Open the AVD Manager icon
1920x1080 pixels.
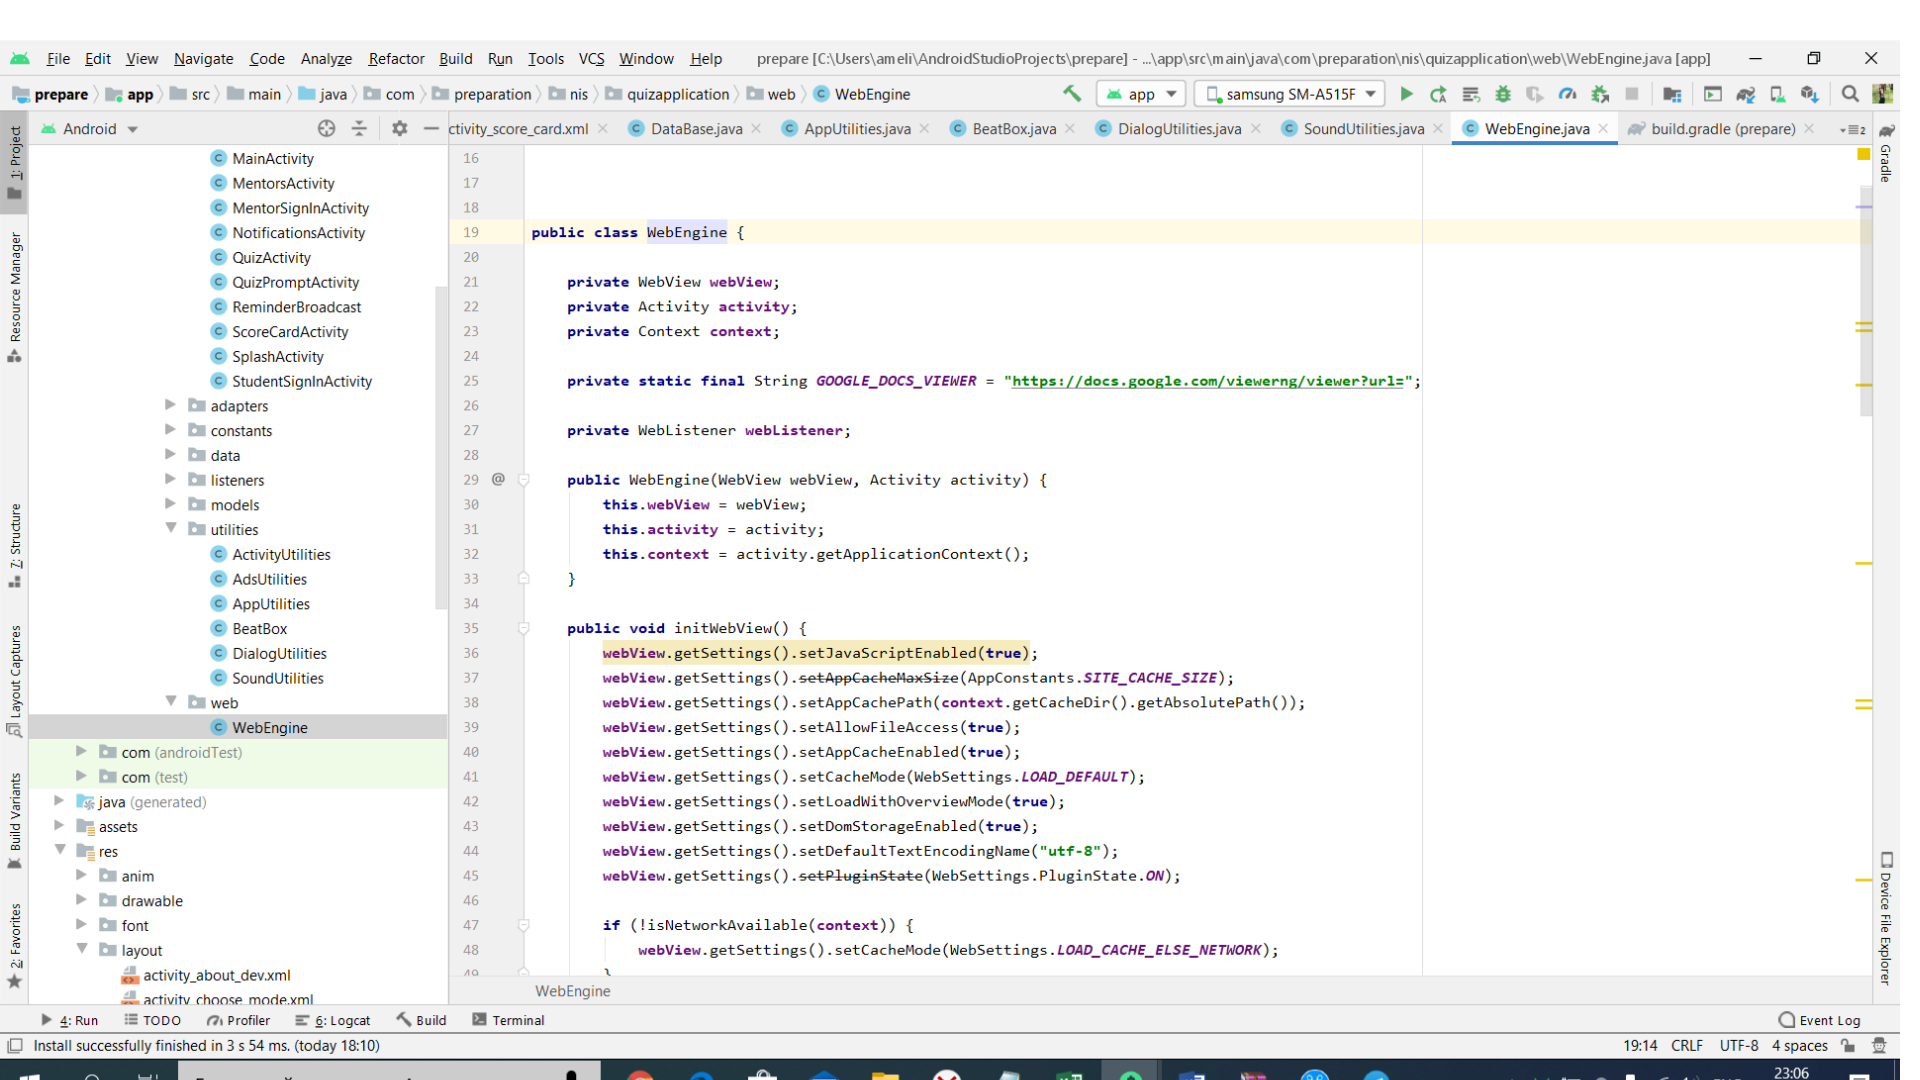click(x=1777, y=94)
